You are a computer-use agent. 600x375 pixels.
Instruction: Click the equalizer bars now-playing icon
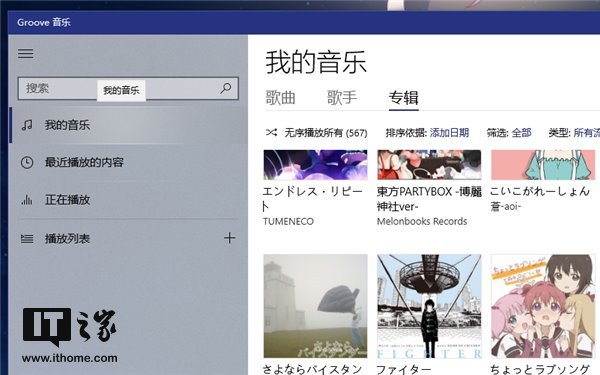27,199
